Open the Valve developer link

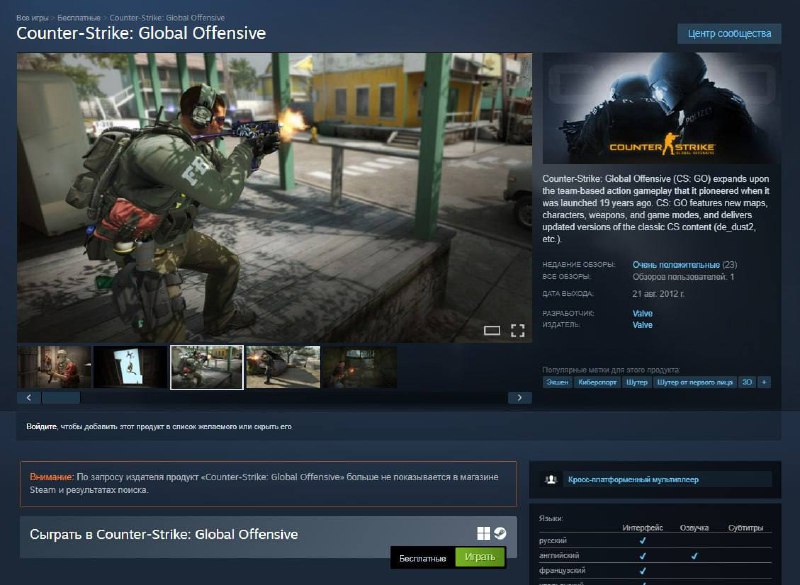pos(642,313)
